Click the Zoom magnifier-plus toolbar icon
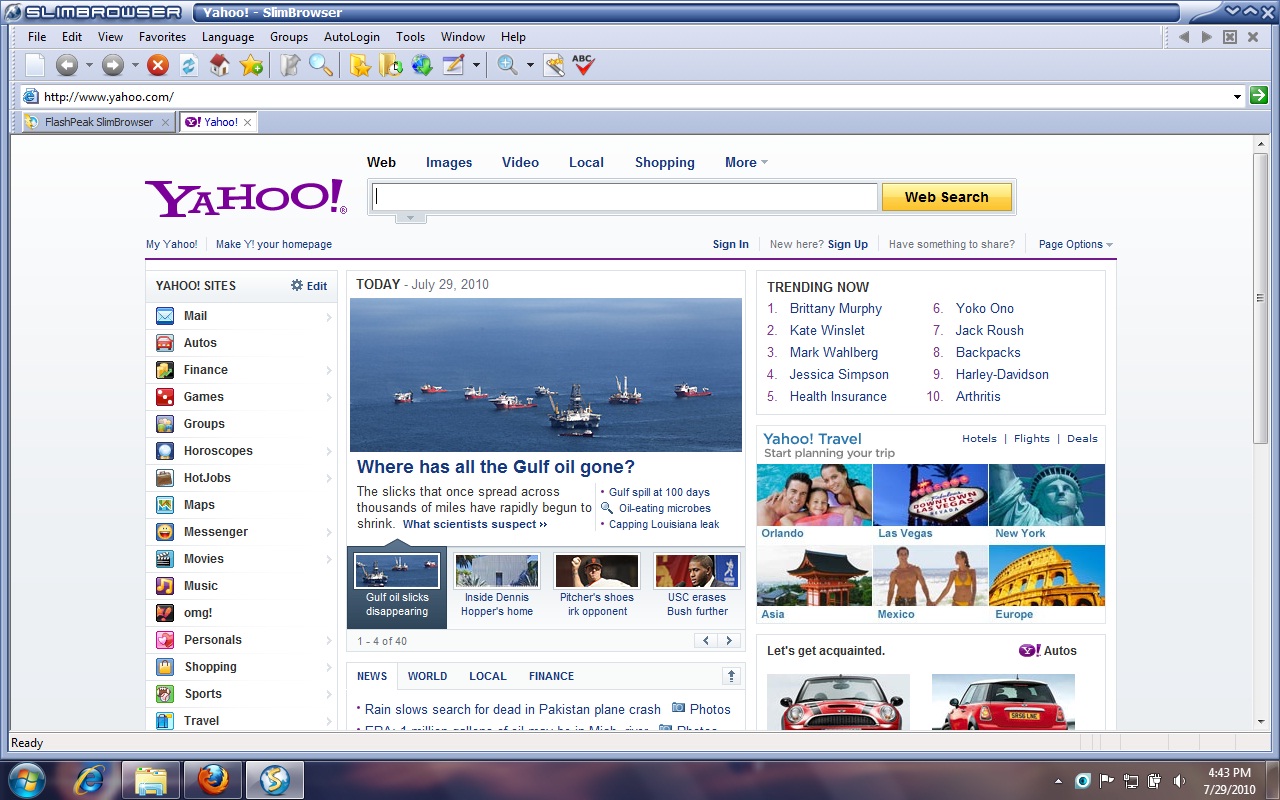The height and width of the screenshot is (800, 1280). click(x=507, y=65)
